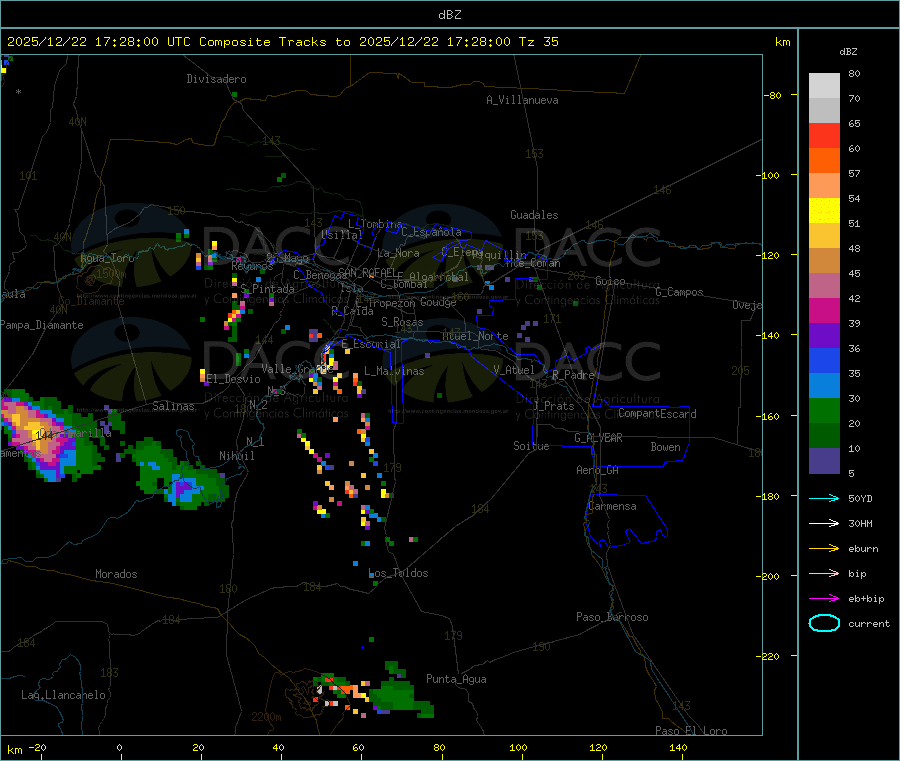Click the cyan 'current' ellipse symbol
This screenshot has height=761, width=900.
(824, 623)
